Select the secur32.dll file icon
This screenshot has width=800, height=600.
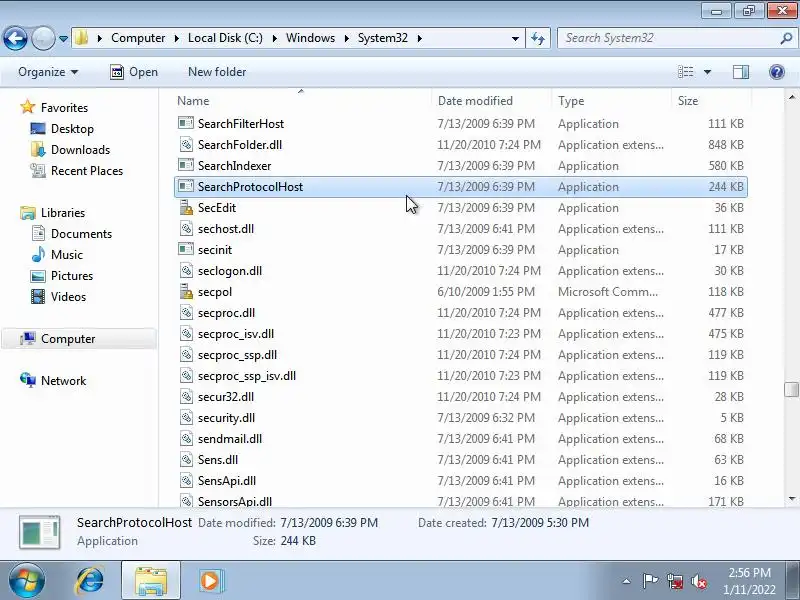(x=186, y=396)
